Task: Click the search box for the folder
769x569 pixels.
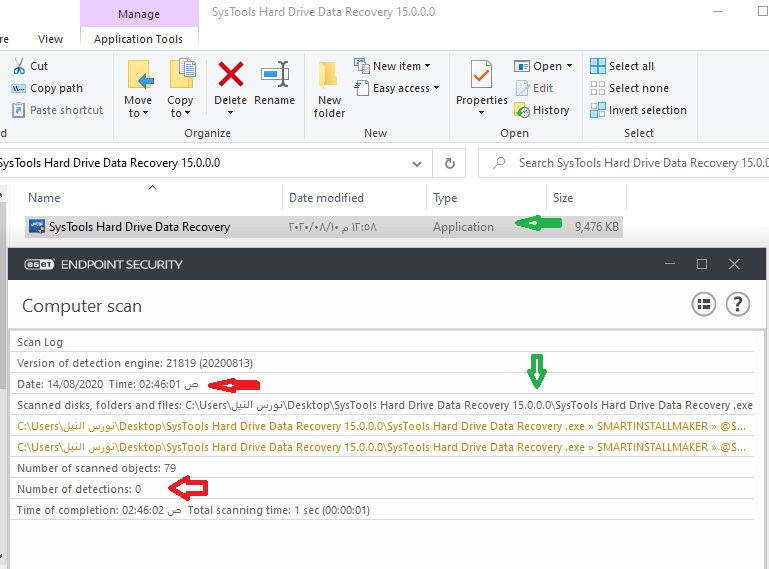Action: point(630,163)
